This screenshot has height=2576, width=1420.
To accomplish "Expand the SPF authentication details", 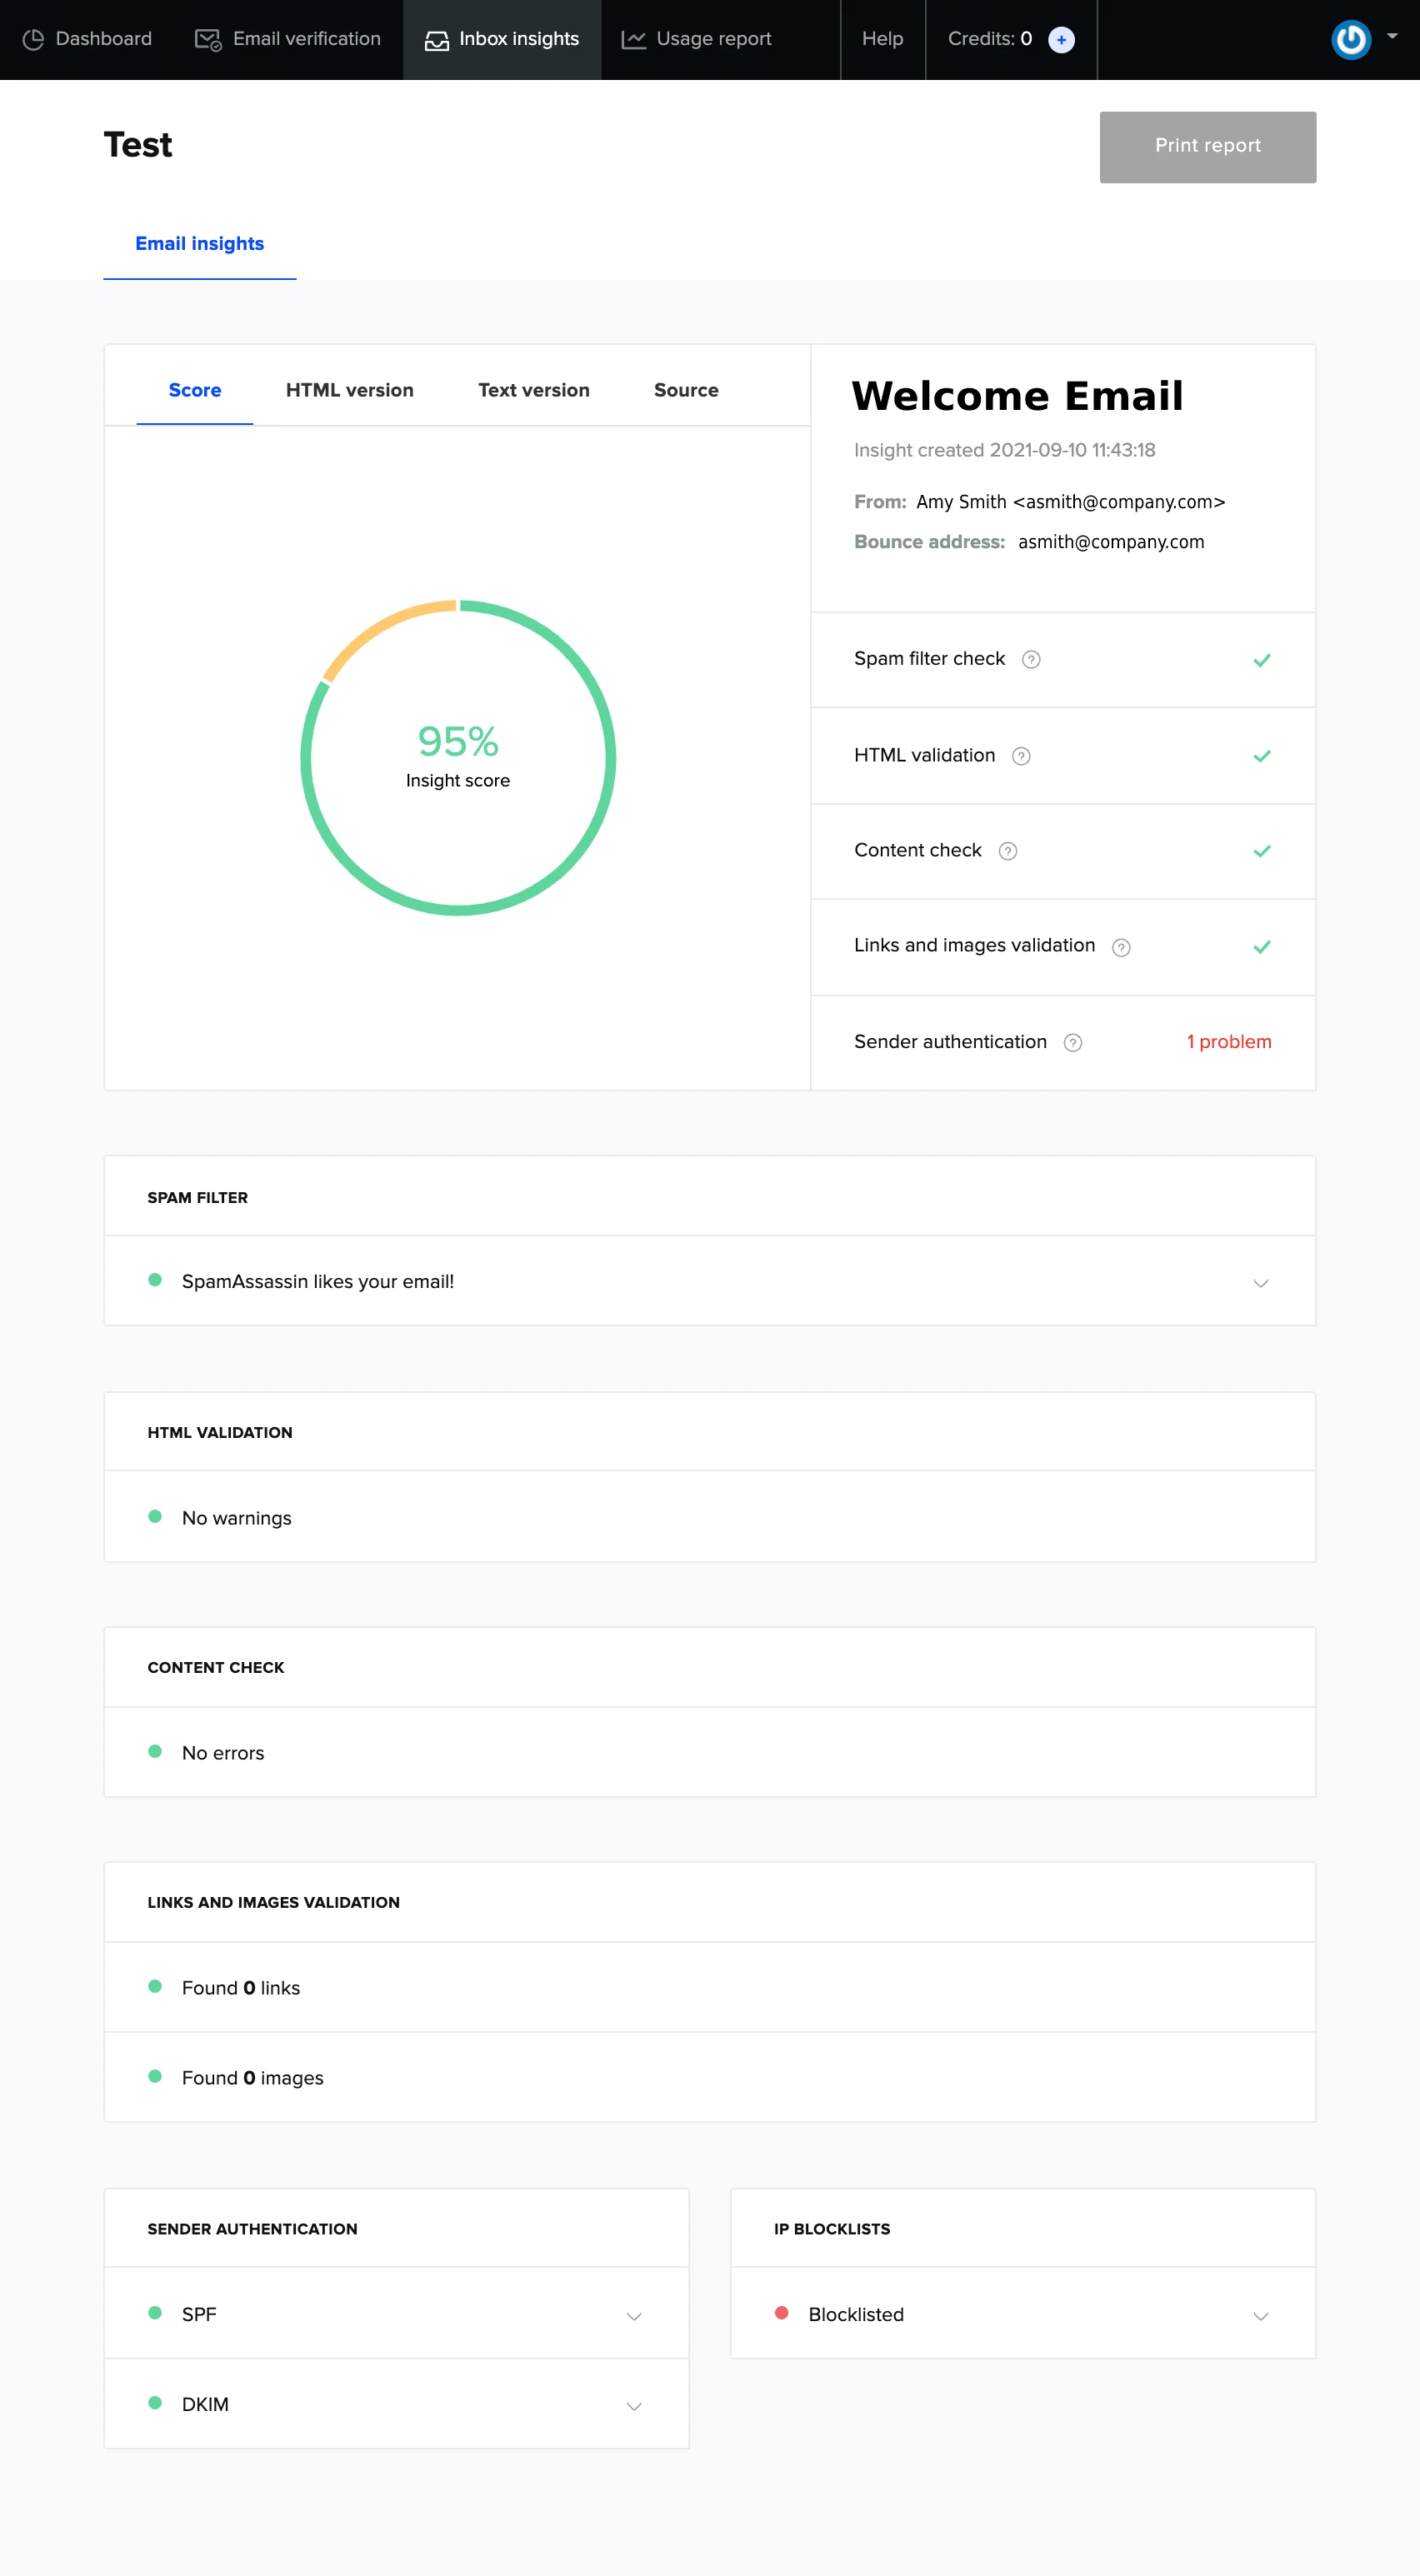I will pyautogui.click(x=634, y=2316).
